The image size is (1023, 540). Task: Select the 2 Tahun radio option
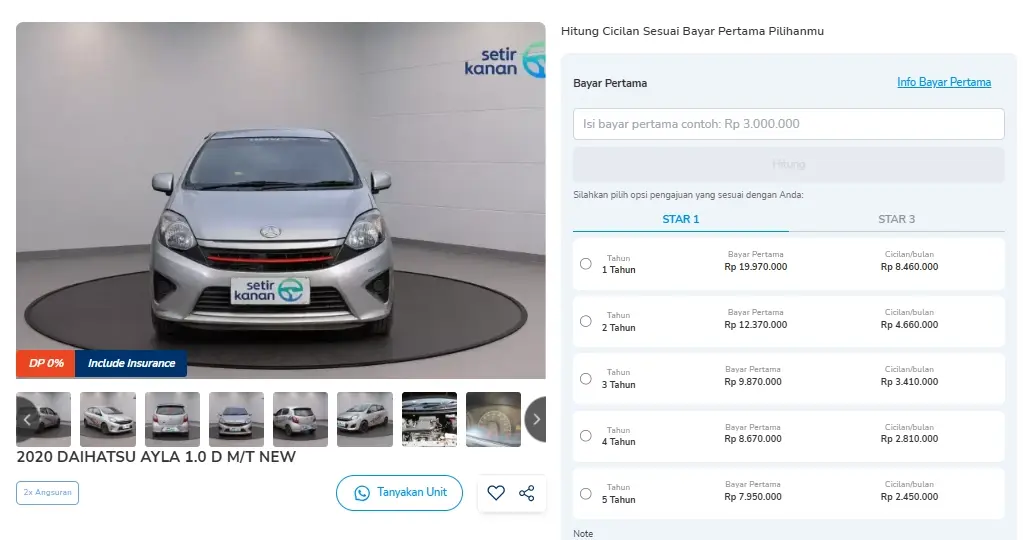click(x=586, y=321)
